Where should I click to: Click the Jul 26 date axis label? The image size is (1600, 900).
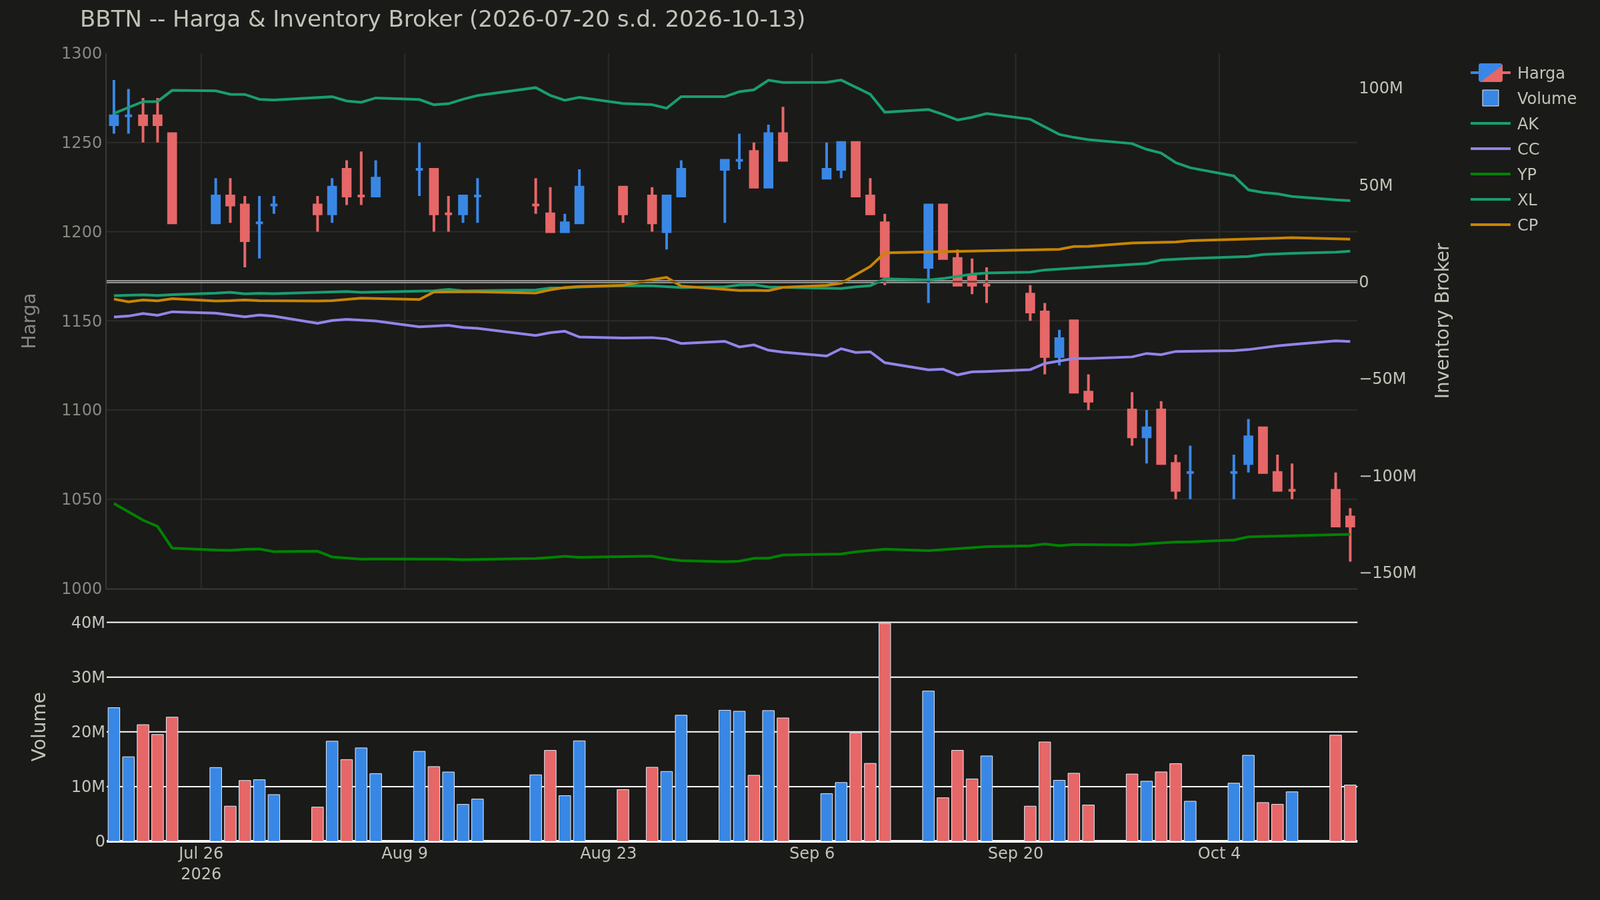201,853
